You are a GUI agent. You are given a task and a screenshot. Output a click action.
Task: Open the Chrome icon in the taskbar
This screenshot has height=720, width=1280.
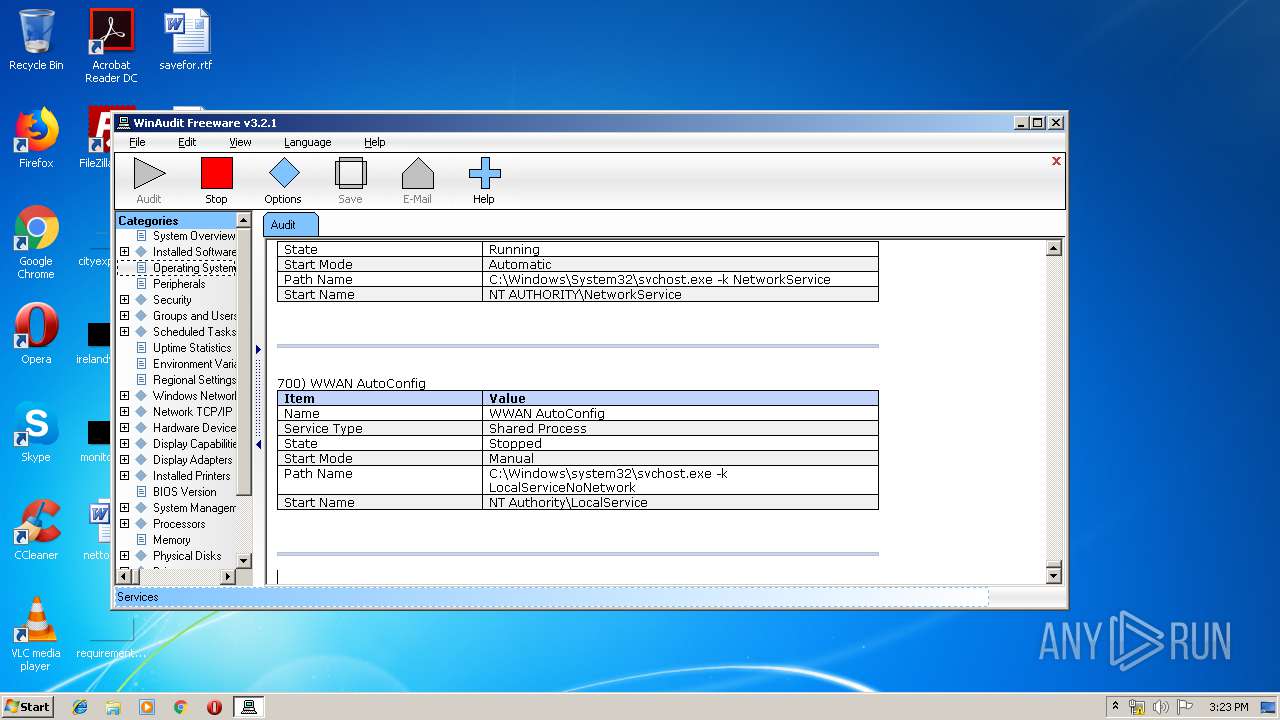tap(180, 707)
